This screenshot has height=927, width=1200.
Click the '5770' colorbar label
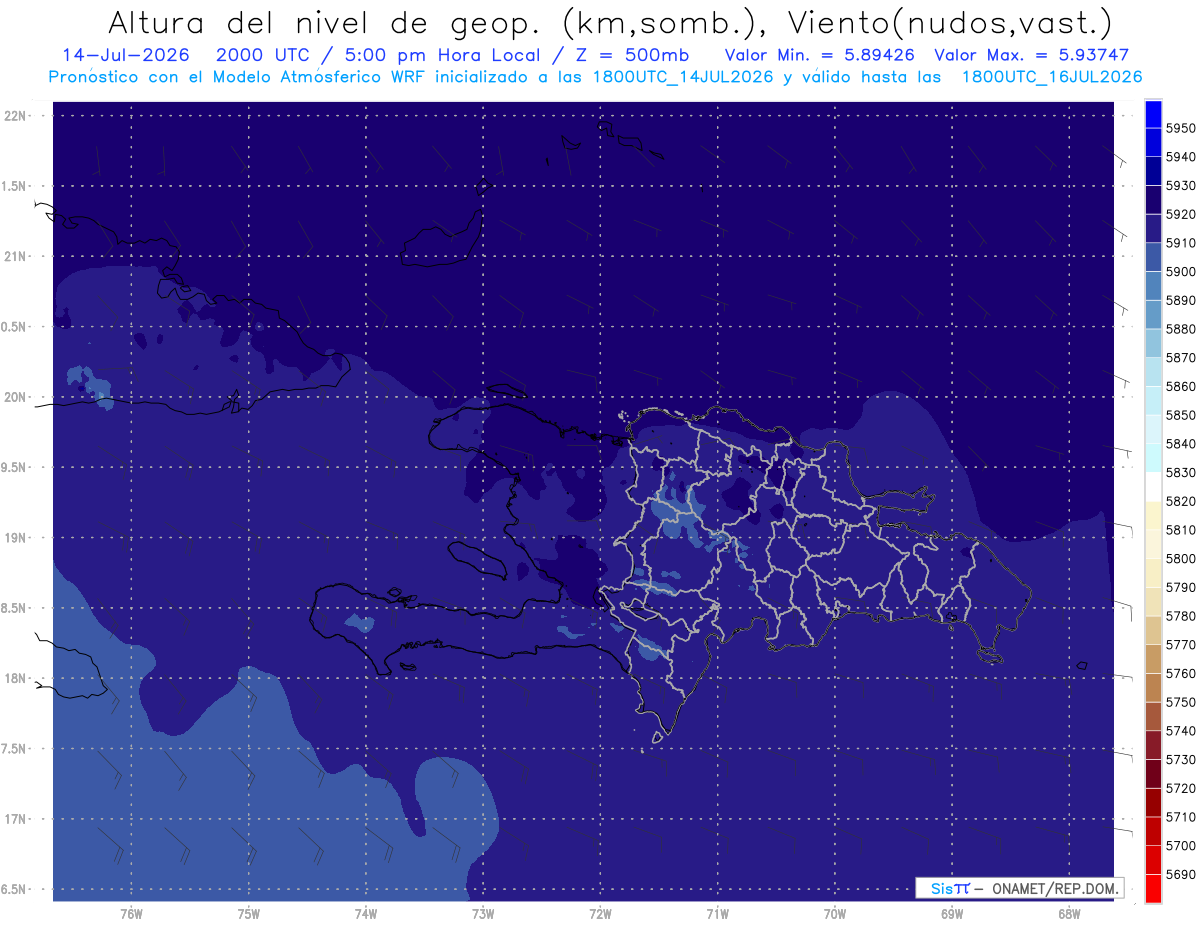click(1180, 644)
